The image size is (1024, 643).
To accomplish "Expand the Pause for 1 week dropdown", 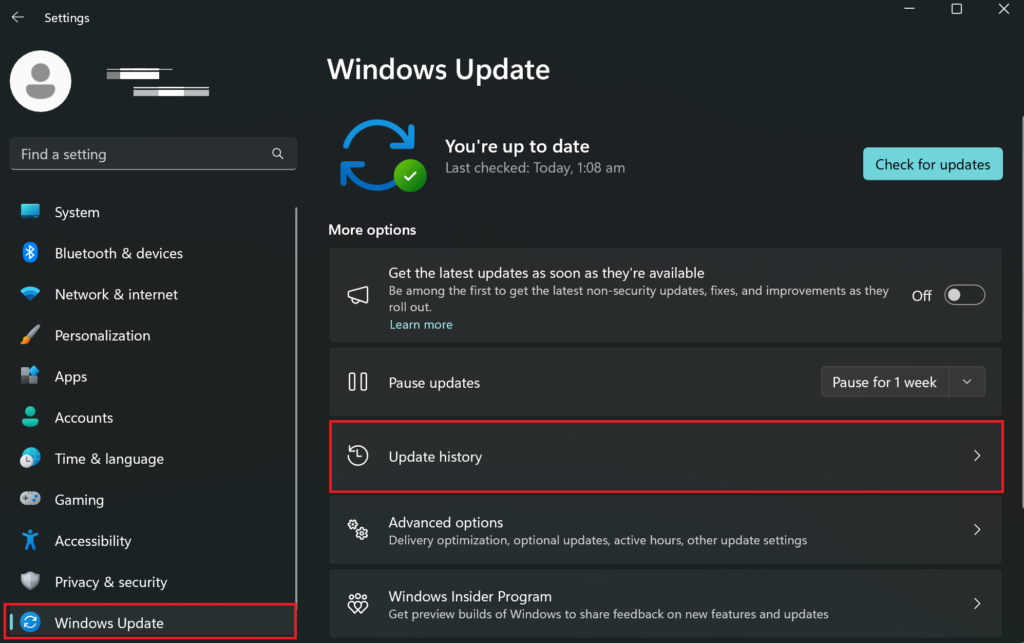I will coord(966,382).
